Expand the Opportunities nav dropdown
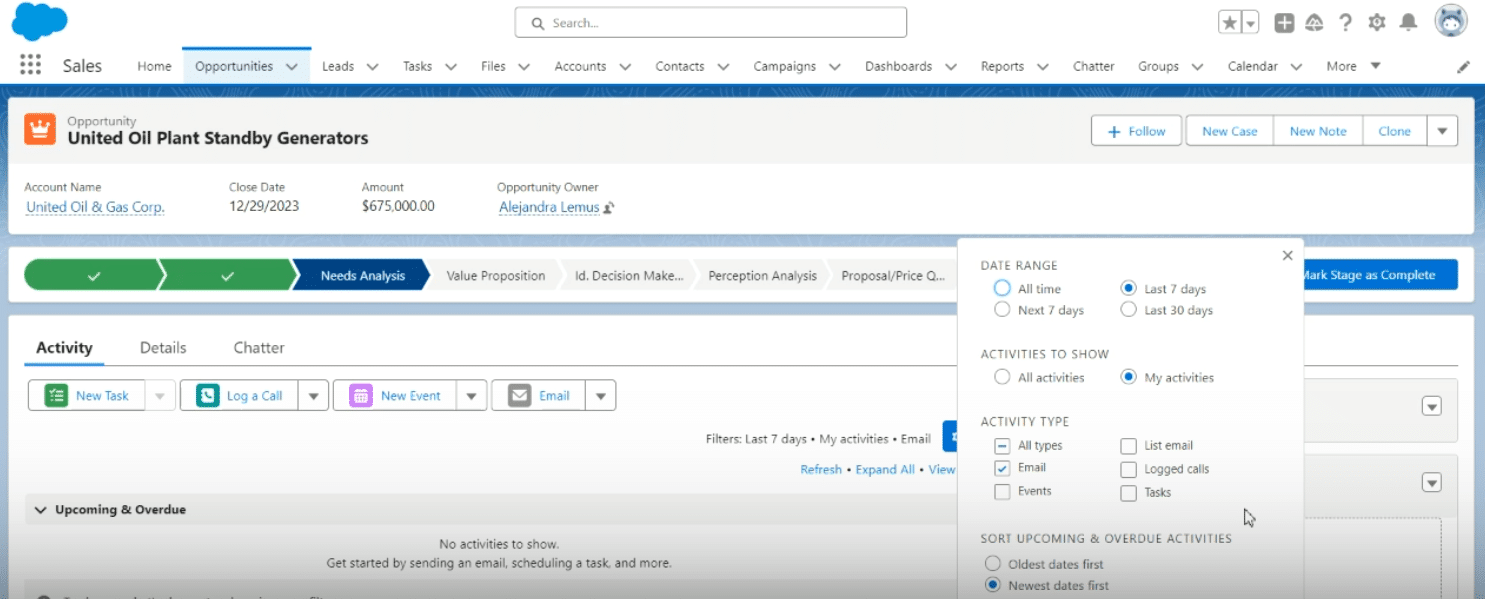Image resolution: width=1485 pixels, height=599 pixels. tap(292, 67)
